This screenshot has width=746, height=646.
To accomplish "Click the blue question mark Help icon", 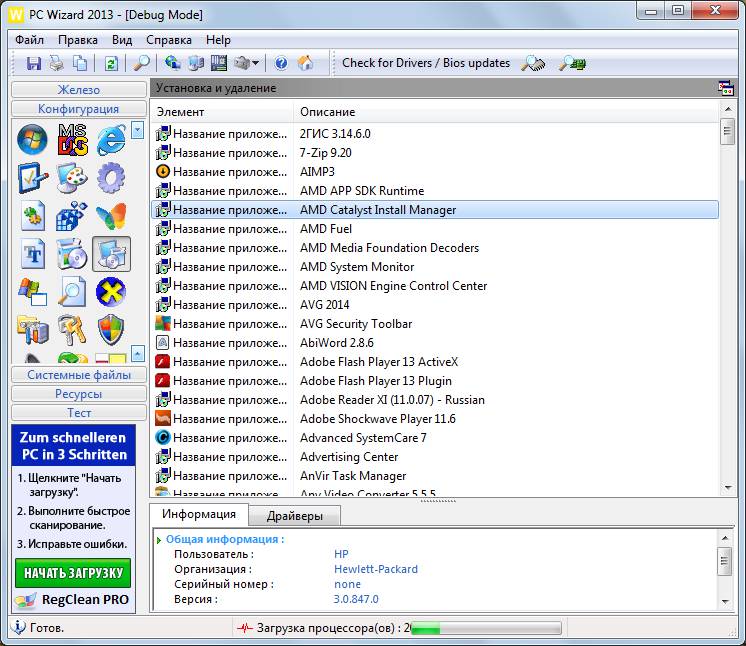I will [x=281, y=63].
